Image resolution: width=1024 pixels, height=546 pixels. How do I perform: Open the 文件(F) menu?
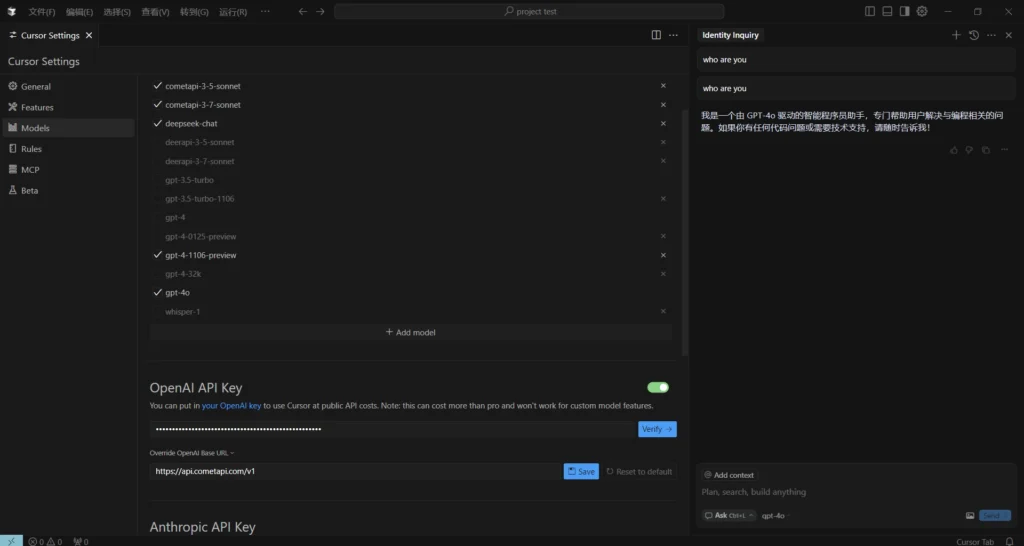tap(42, 11)
